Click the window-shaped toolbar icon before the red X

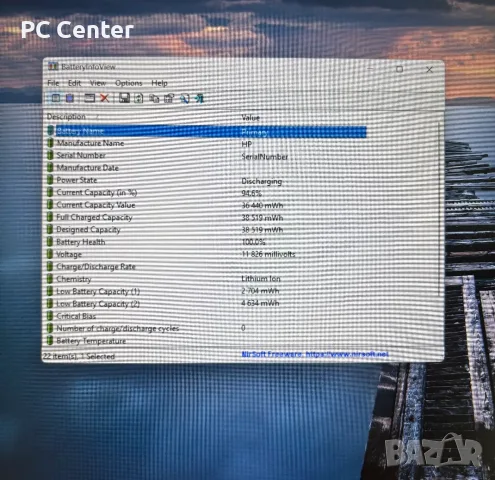click(x=89, y=98)
